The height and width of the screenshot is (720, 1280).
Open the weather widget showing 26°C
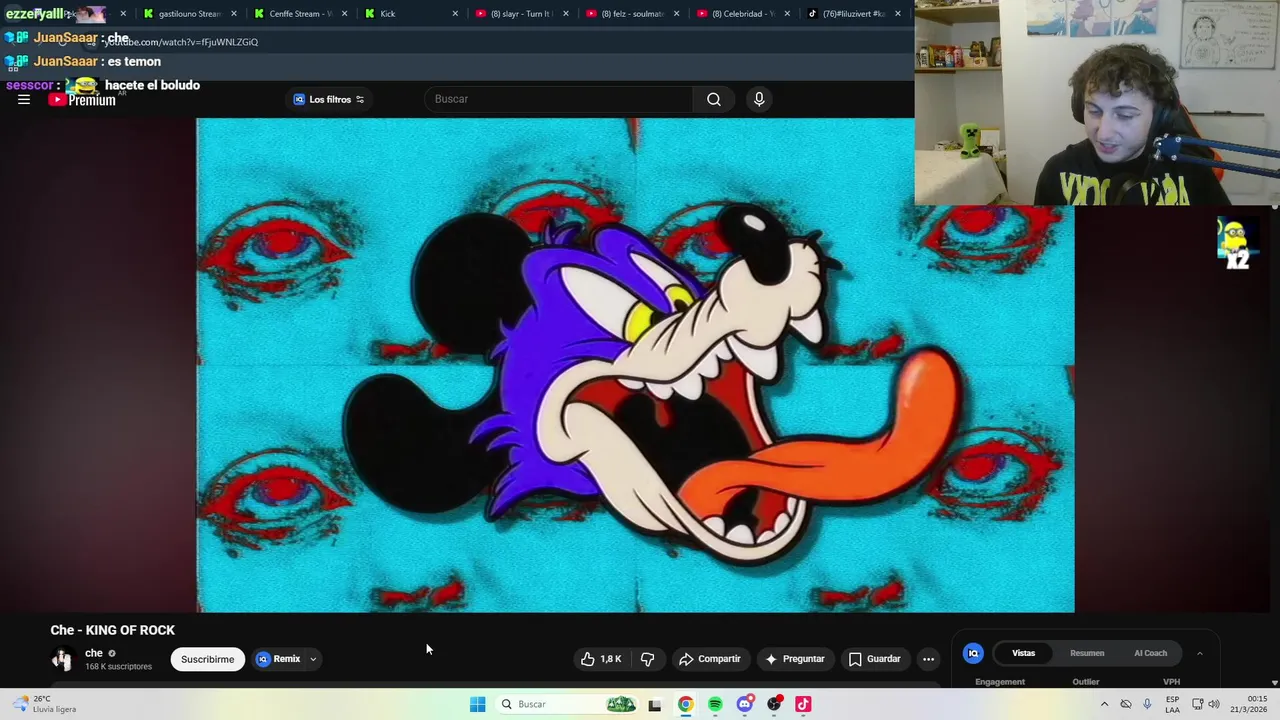(42, 704)
